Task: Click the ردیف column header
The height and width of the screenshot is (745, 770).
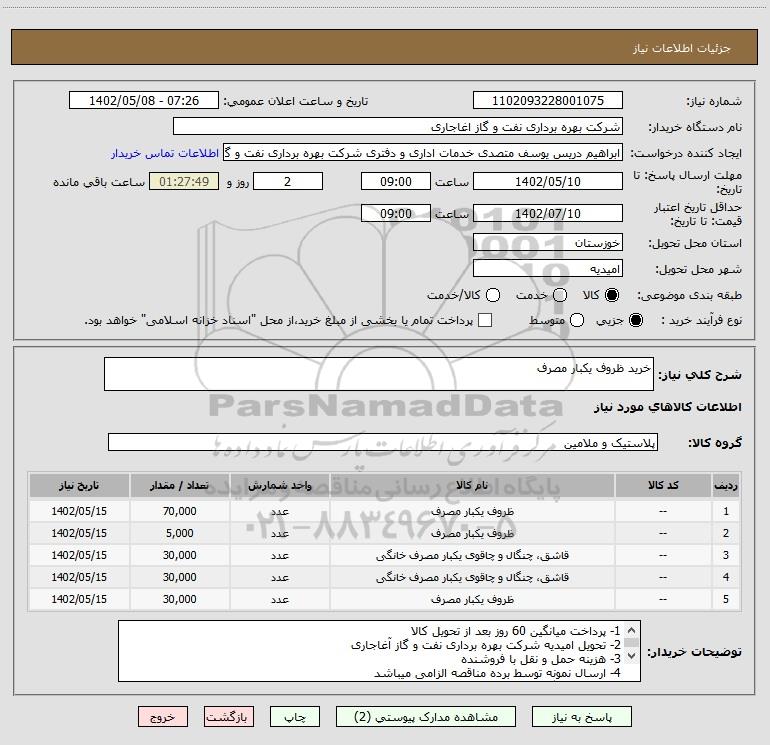Action: (726, 485)
